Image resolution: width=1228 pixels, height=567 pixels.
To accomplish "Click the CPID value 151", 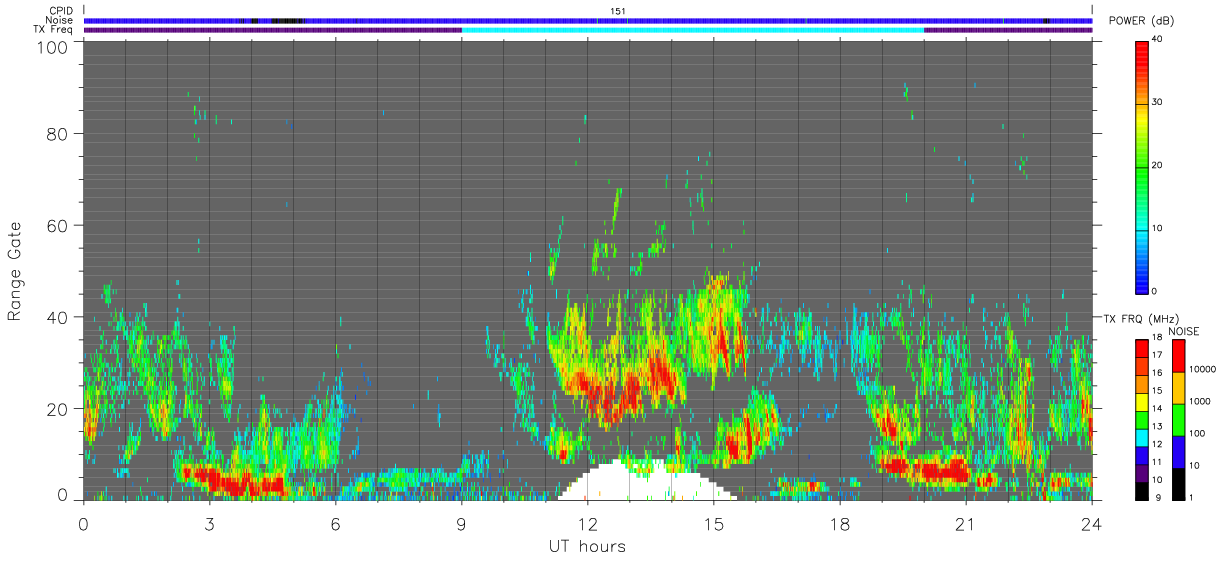I will [618, 11].
